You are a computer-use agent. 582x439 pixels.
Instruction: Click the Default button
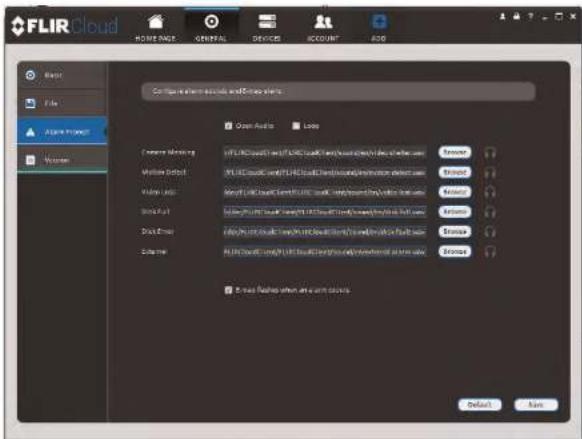coord(480,404)
